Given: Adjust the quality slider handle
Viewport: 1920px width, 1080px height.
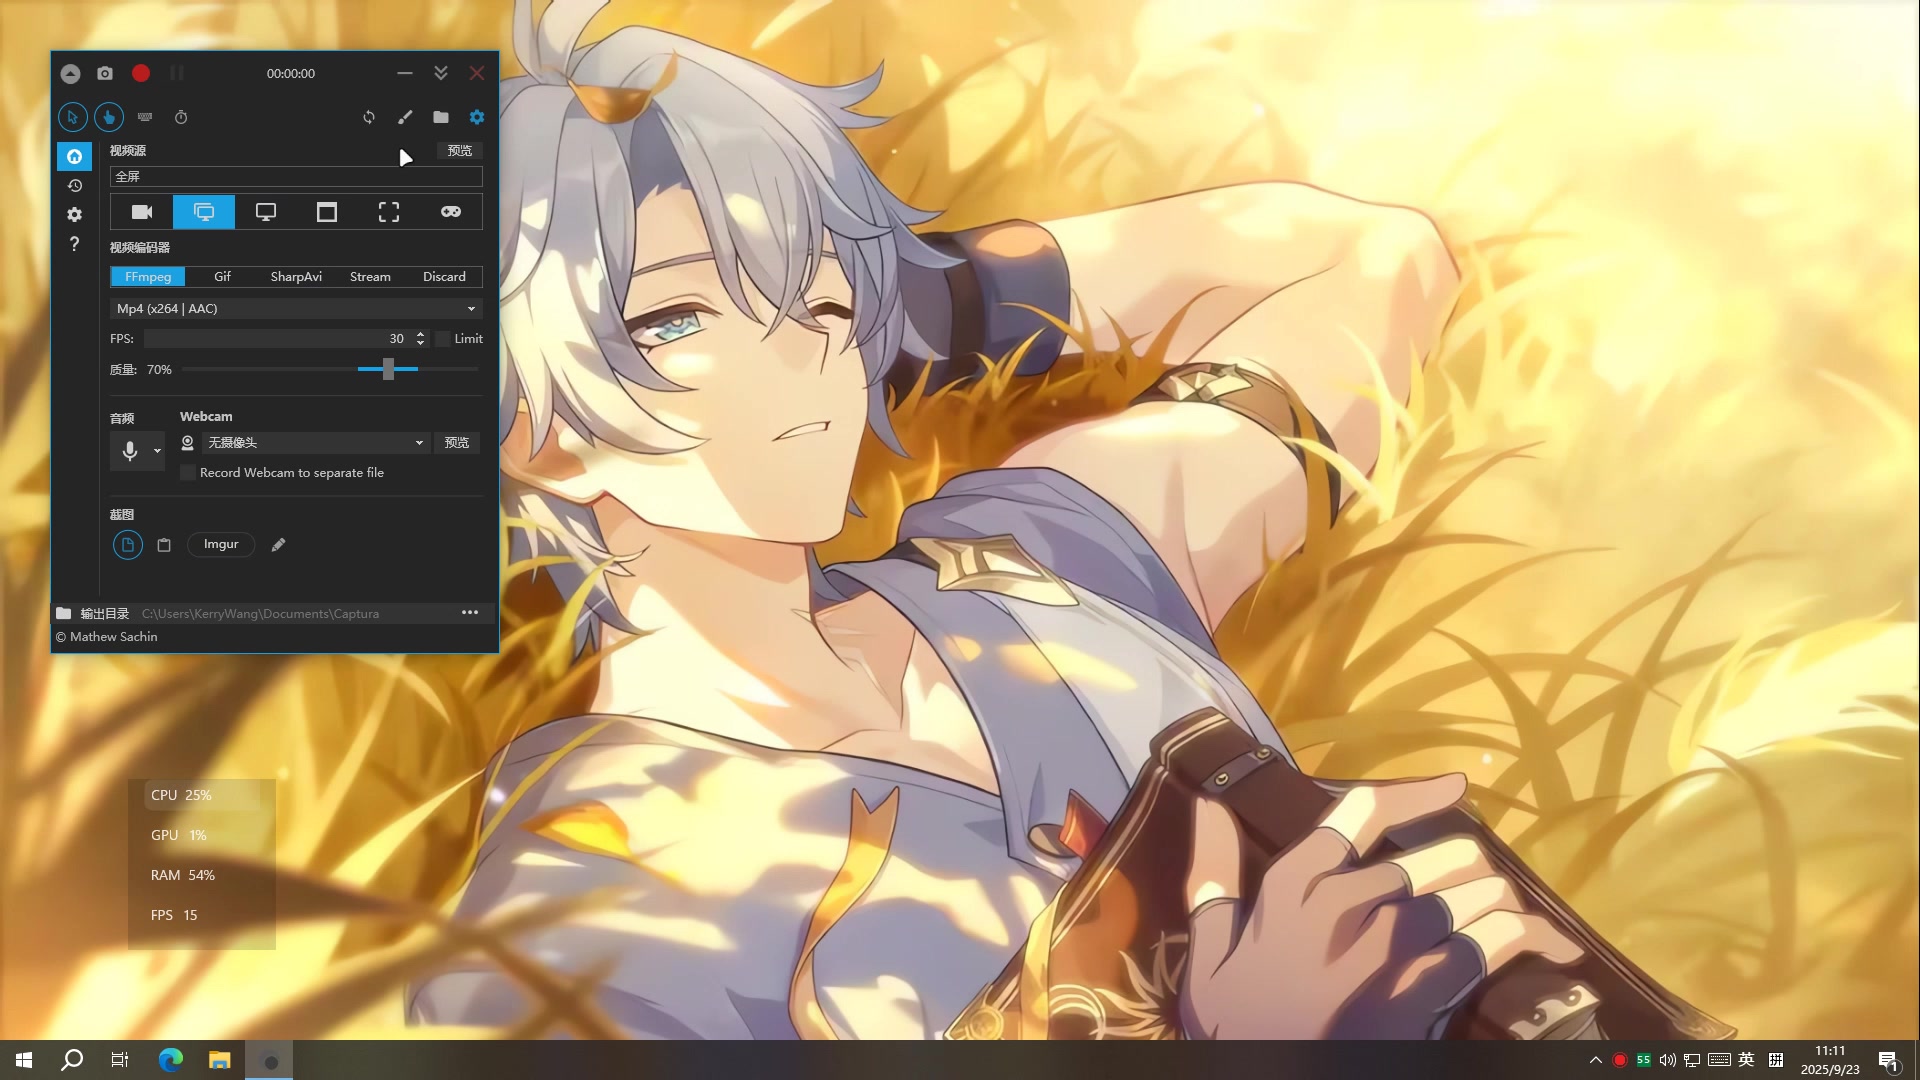Looking at the screenshot, I should pyautogui.click(x=388, y=370).
